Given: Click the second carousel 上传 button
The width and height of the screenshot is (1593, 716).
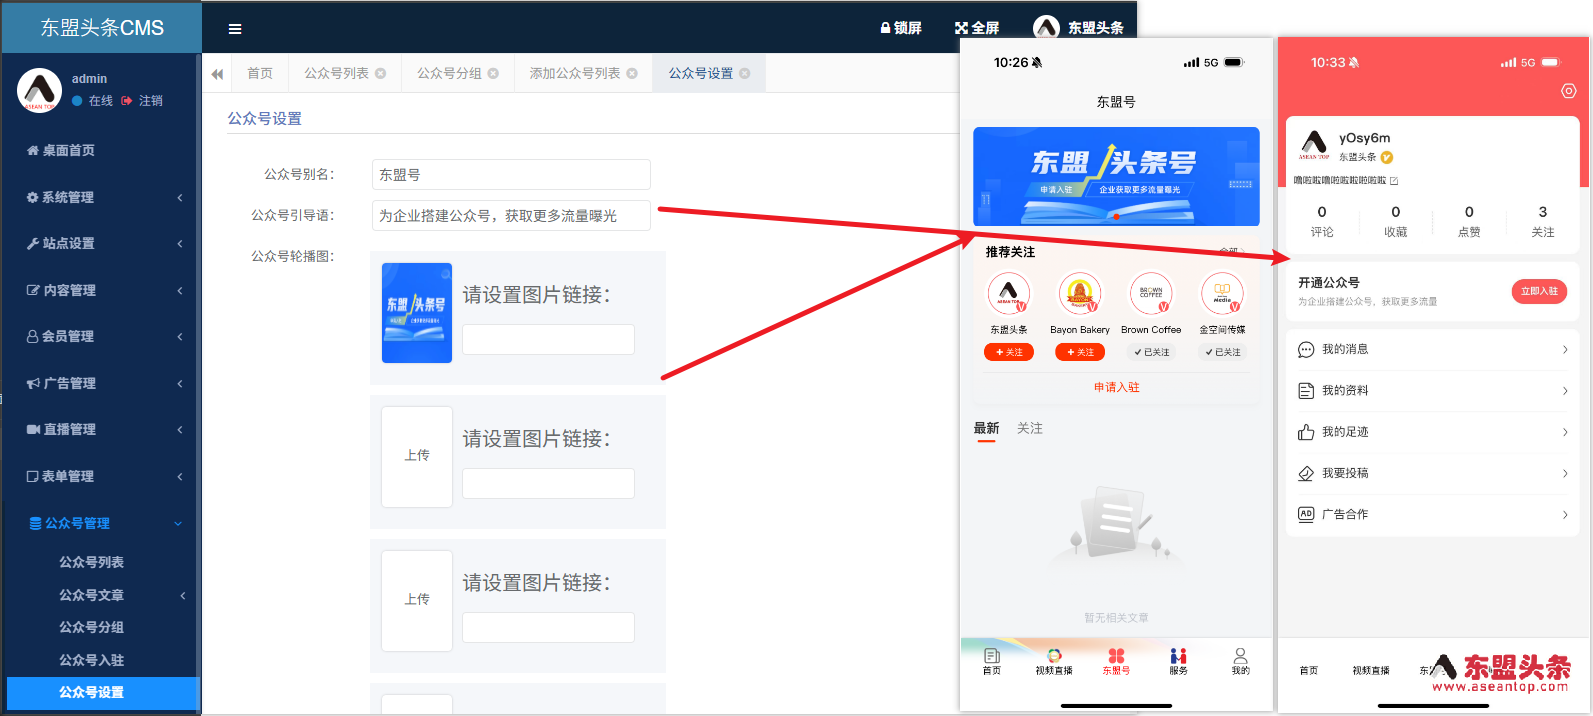Looking at the screenshot, I should (x=417, y=456).
